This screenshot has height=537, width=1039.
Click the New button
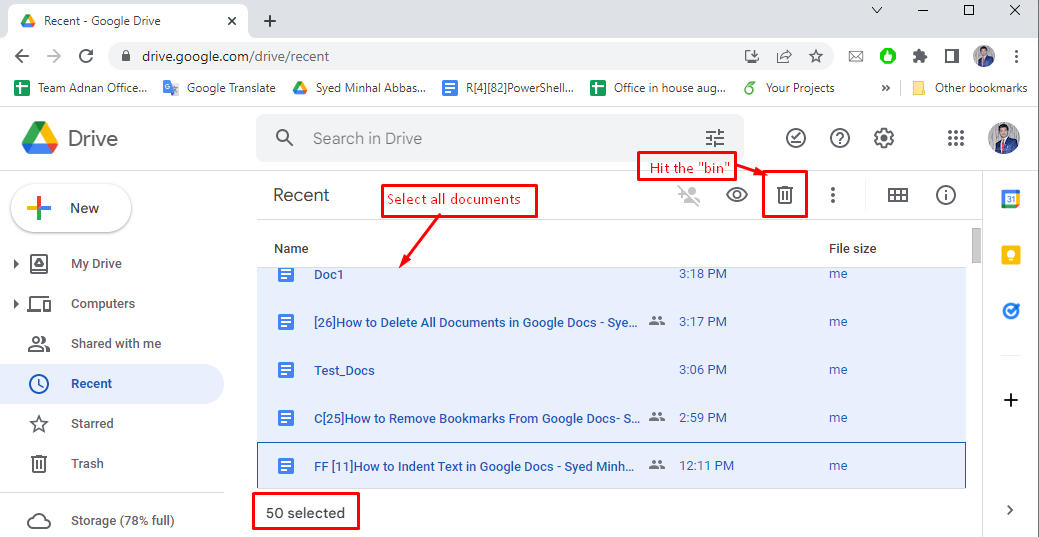click(71, 208)
